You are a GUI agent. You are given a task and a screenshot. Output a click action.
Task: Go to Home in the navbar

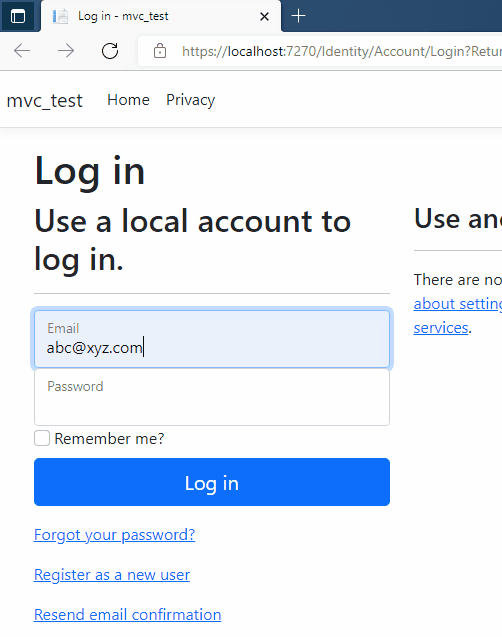128,100
